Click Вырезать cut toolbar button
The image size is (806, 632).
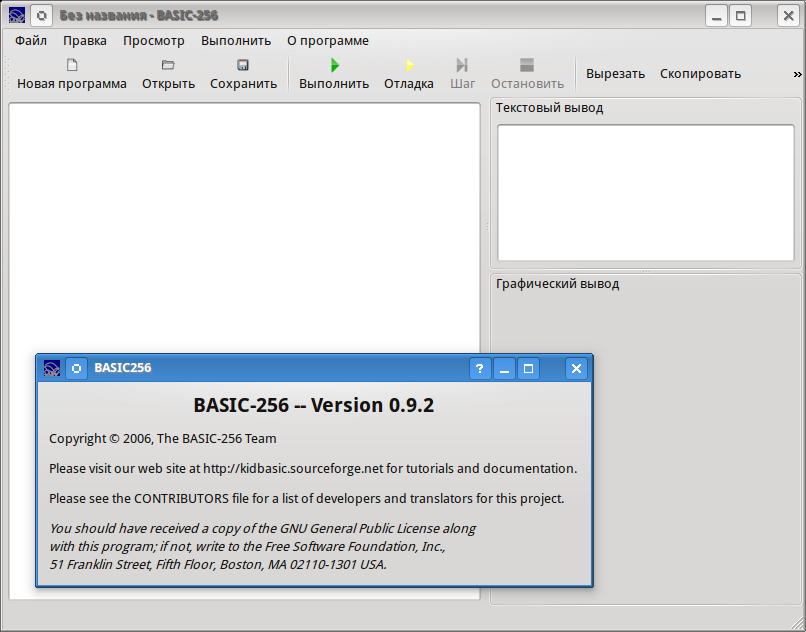[615, 74]
